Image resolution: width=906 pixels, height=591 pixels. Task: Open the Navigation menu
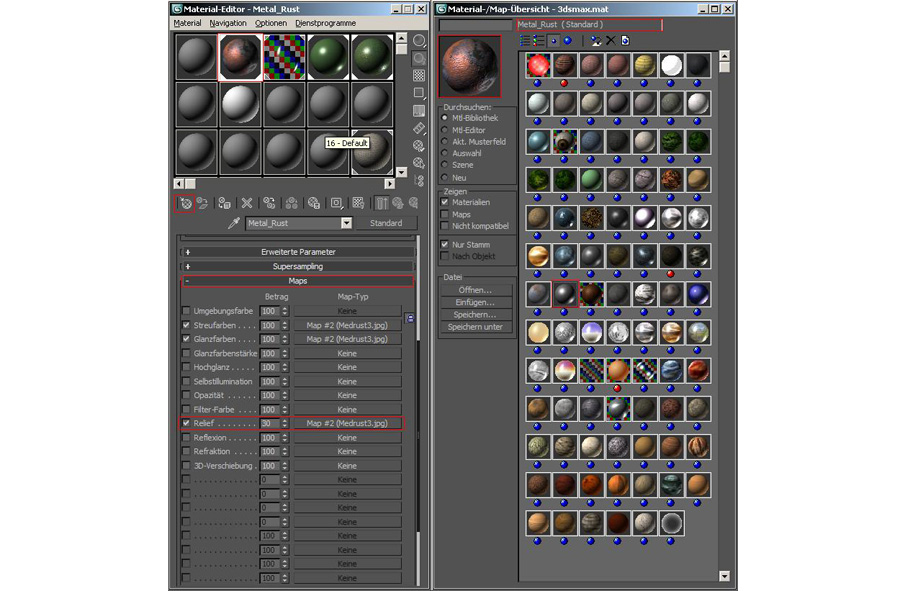pyautogui.click(x=227, y=23)
